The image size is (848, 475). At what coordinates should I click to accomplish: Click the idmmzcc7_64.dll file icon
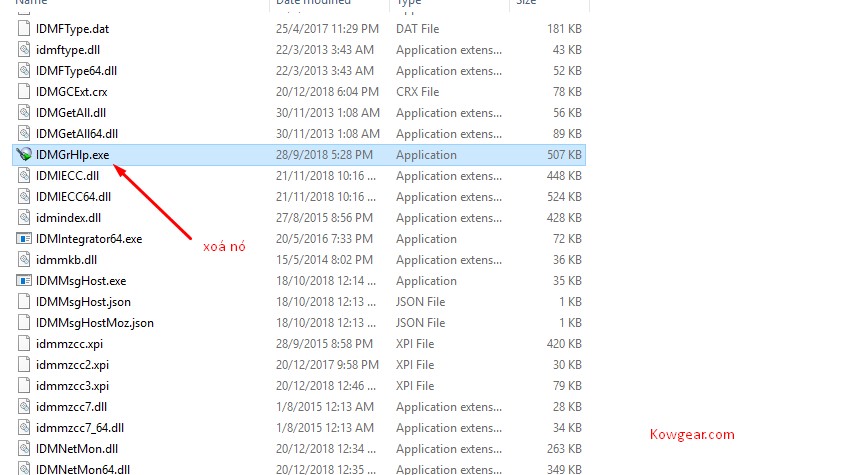point(24,428)
